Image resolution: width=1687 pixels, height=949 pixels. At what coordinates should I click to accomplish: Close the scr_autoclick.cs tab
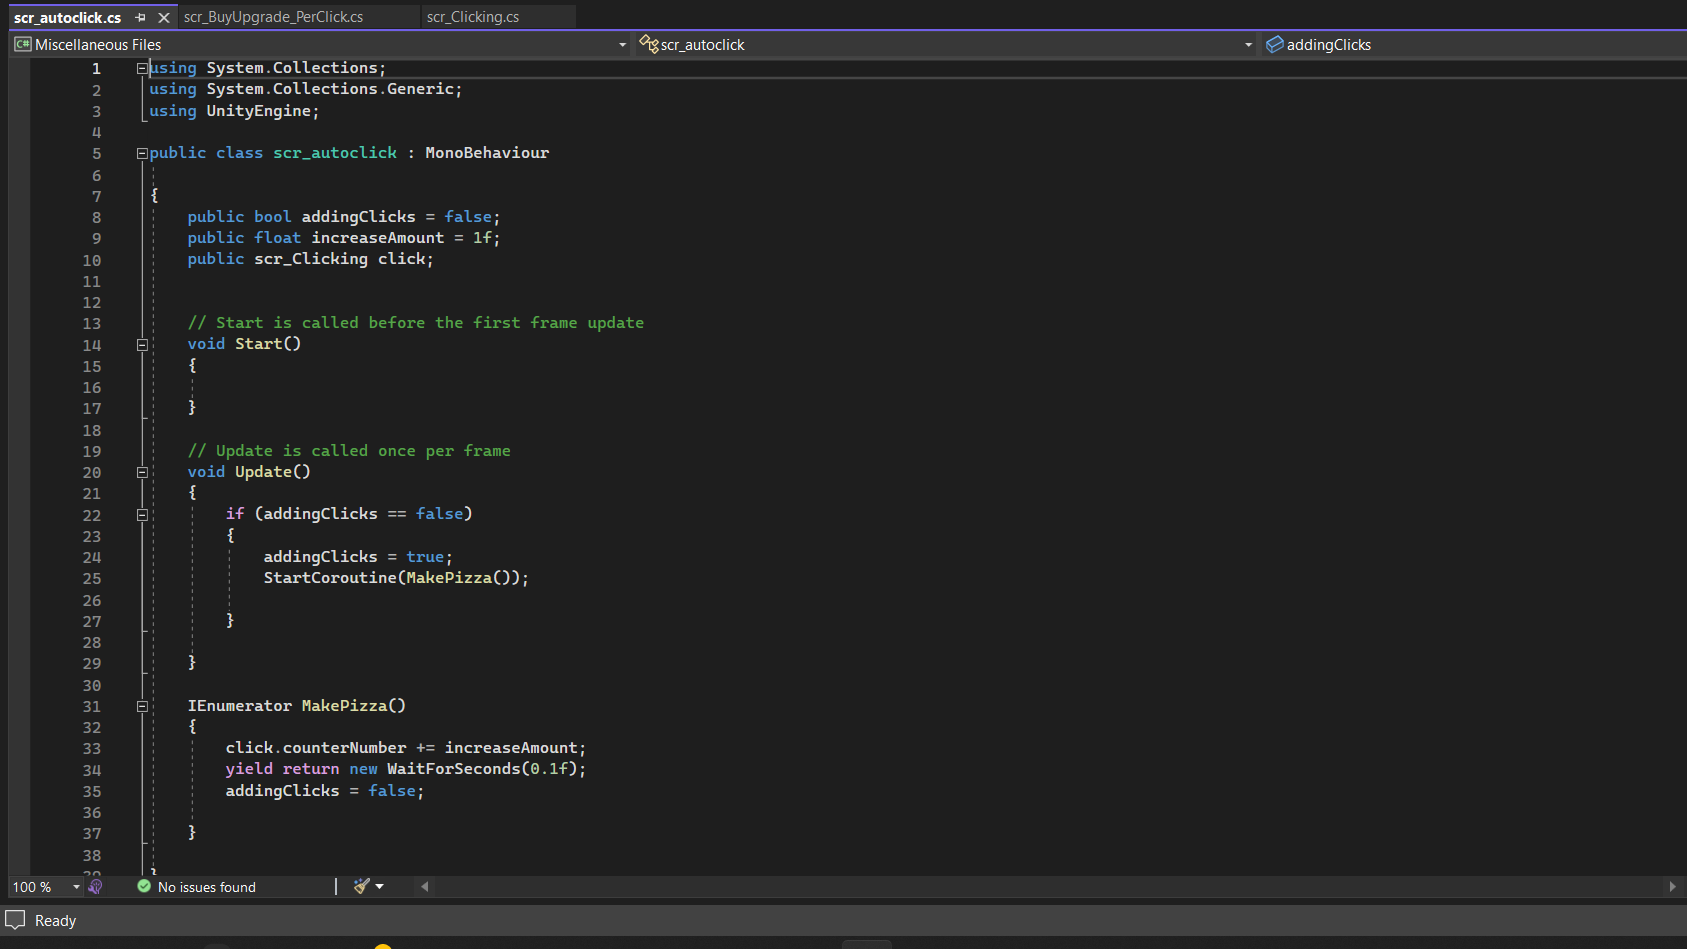coord(164,18)
